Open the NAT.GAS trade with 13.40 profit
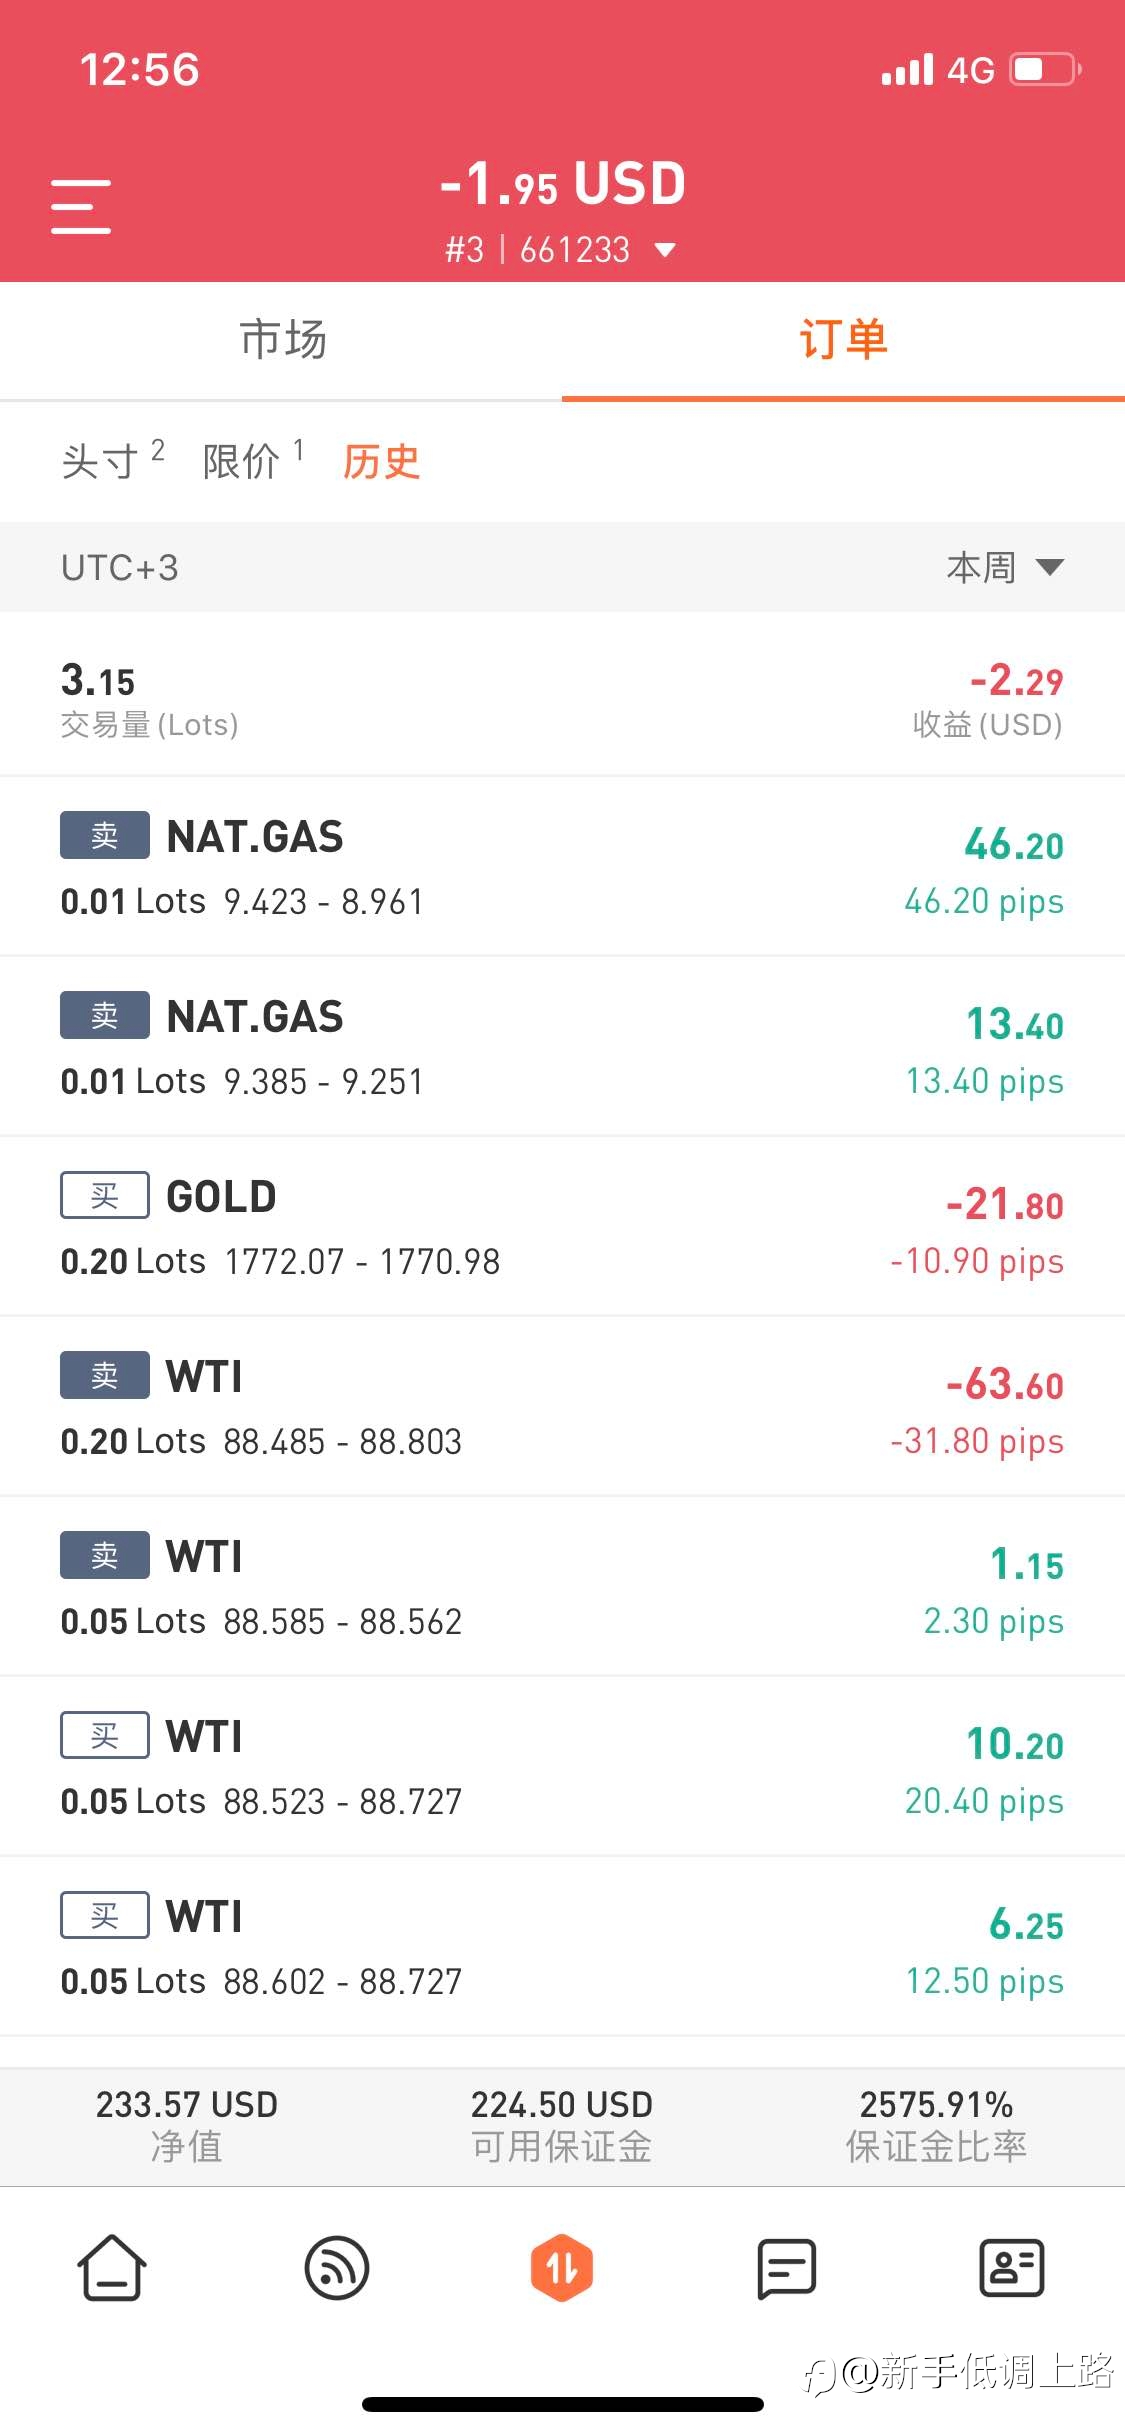The height and width of the screenshot is (2436, 1125). 562,1046
